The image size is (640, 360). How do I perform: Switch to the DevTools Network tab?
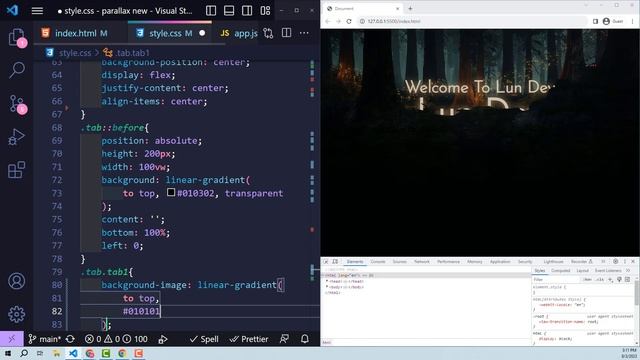tap(422, 262)
